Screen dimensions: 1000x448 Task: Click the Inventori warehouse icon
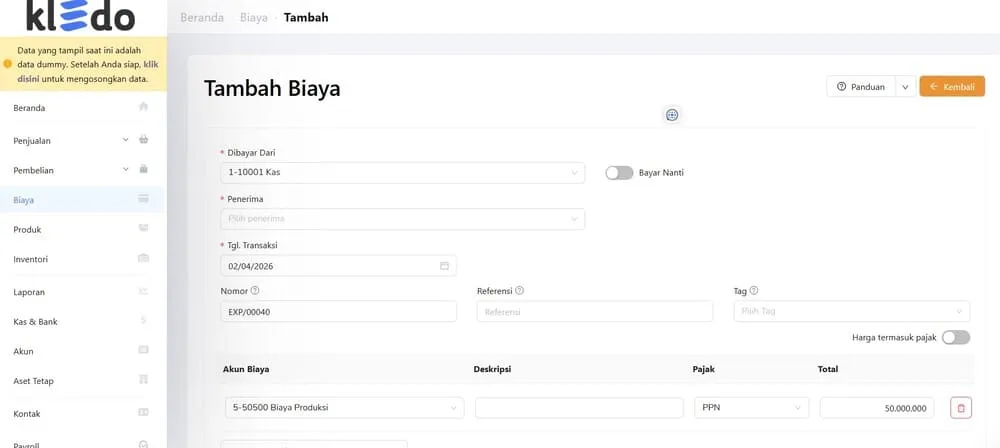tap(143, 258)
